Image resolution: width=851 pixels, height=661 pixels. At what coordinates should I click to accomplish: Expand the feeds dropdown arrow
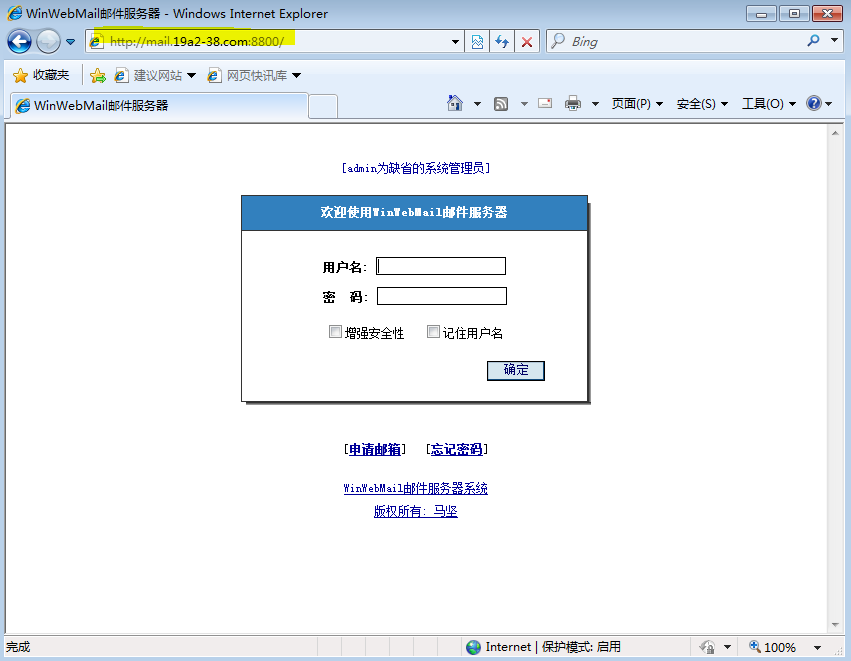pyautogui.click(x=524, y=104)
